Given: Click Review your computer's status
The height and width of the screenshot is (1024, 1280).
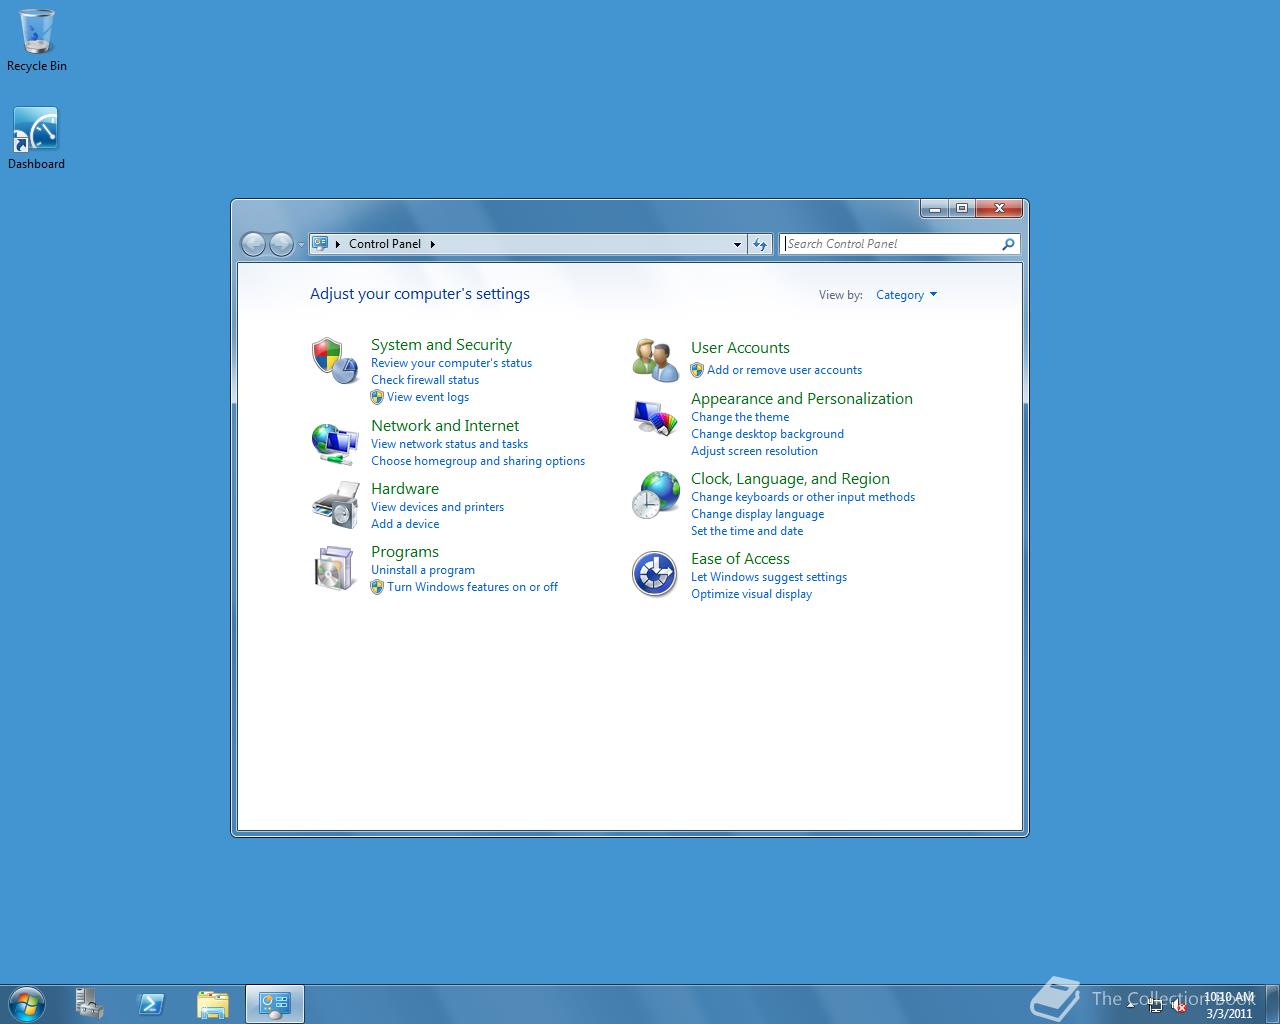Looking at the screenshot, I should coord(451,363).
